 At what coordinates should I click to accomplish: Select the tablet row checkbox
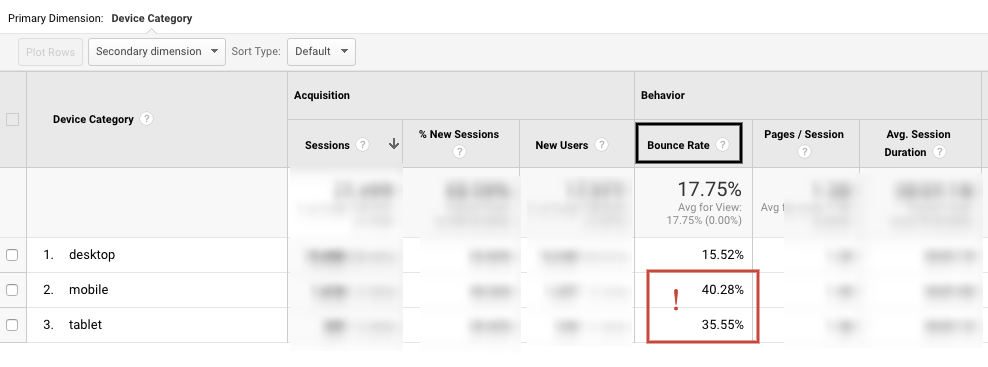12,325
